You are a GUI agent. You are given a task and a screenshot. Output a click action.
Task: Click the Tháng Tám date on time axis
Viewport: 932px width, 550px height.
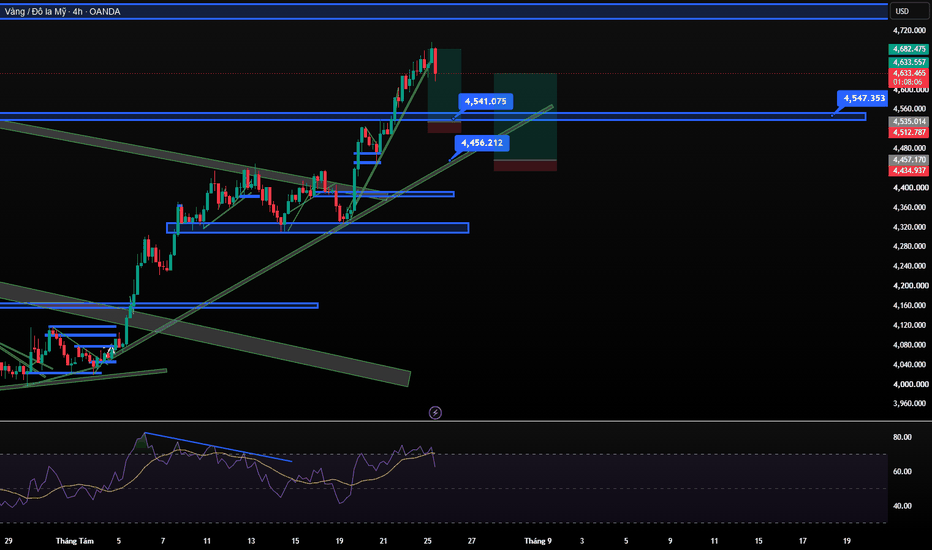click(75, 540)
